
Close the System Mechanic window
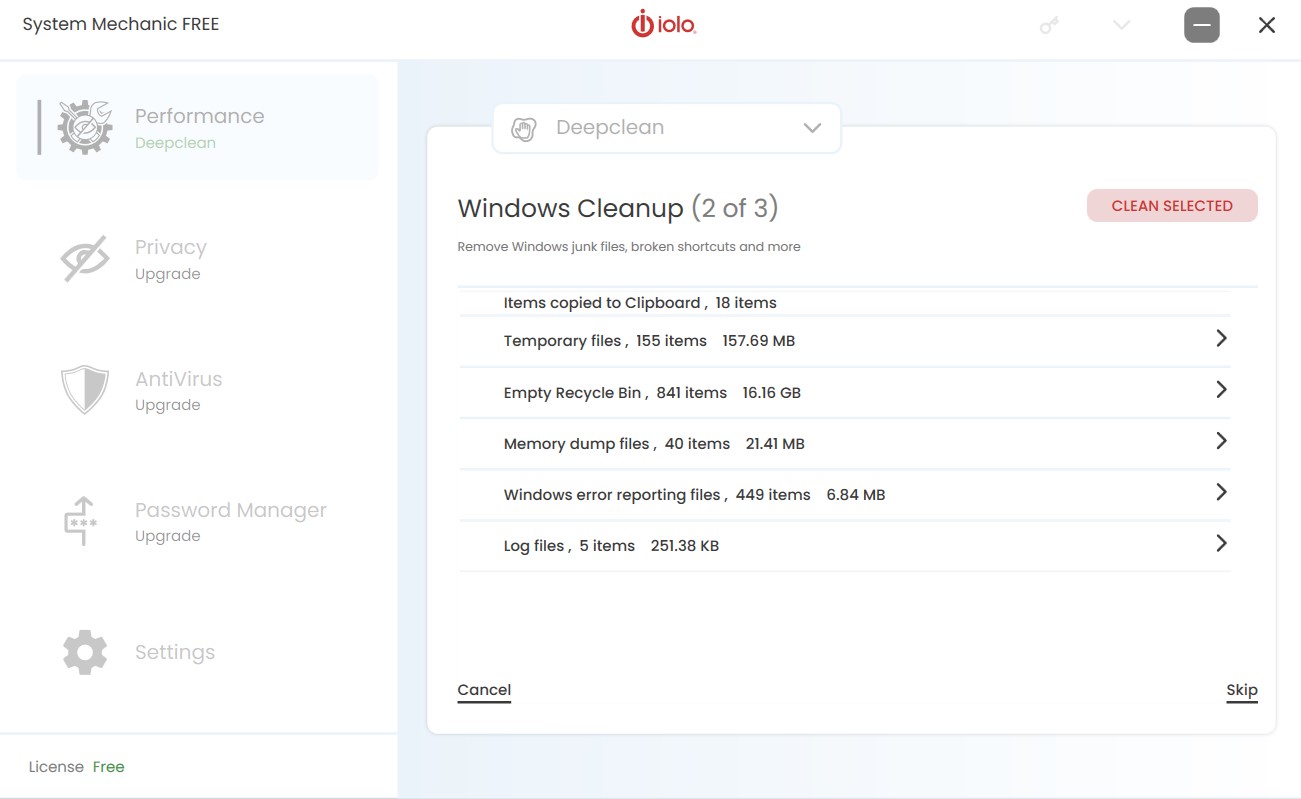click(x=1267, y=25)
